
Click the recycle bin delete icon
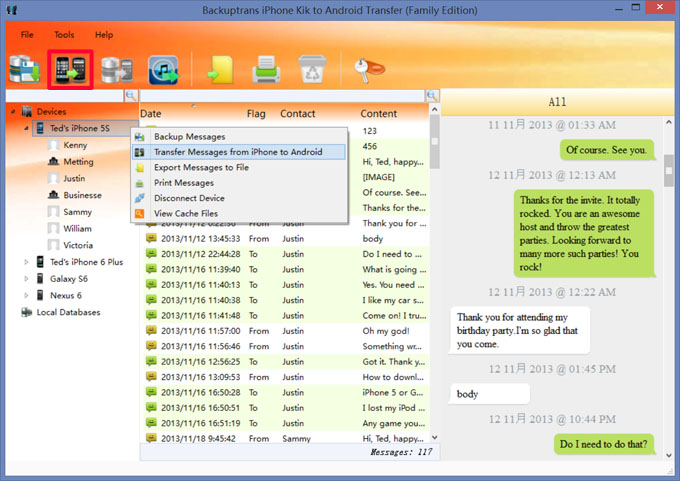pos(311,69)
